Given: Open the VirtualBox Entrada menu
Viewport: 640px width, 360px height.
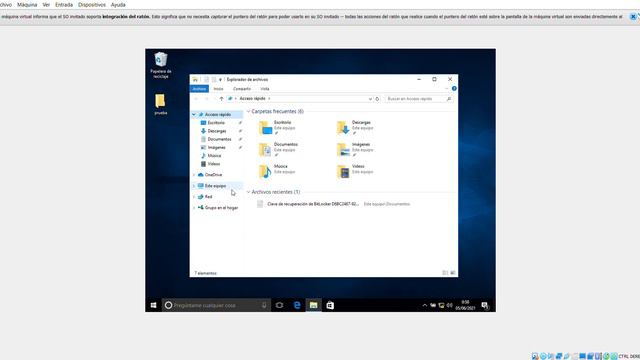Looking at the screenshot, I should pyautogui.click(x=64, y=5).
